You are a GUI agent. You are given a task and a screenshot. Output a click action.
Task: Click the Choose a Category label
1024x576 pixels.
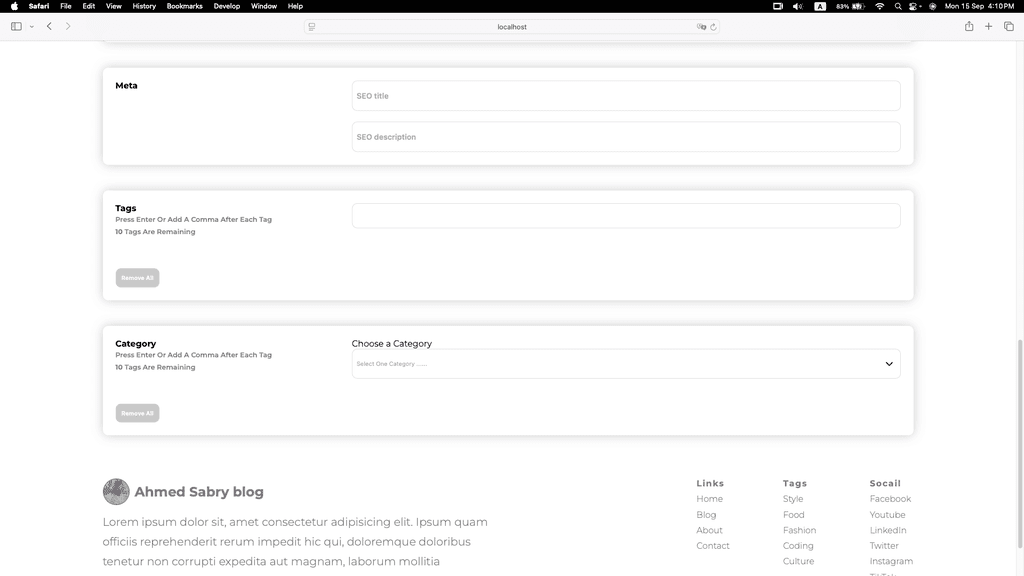[x=392, y=344]
